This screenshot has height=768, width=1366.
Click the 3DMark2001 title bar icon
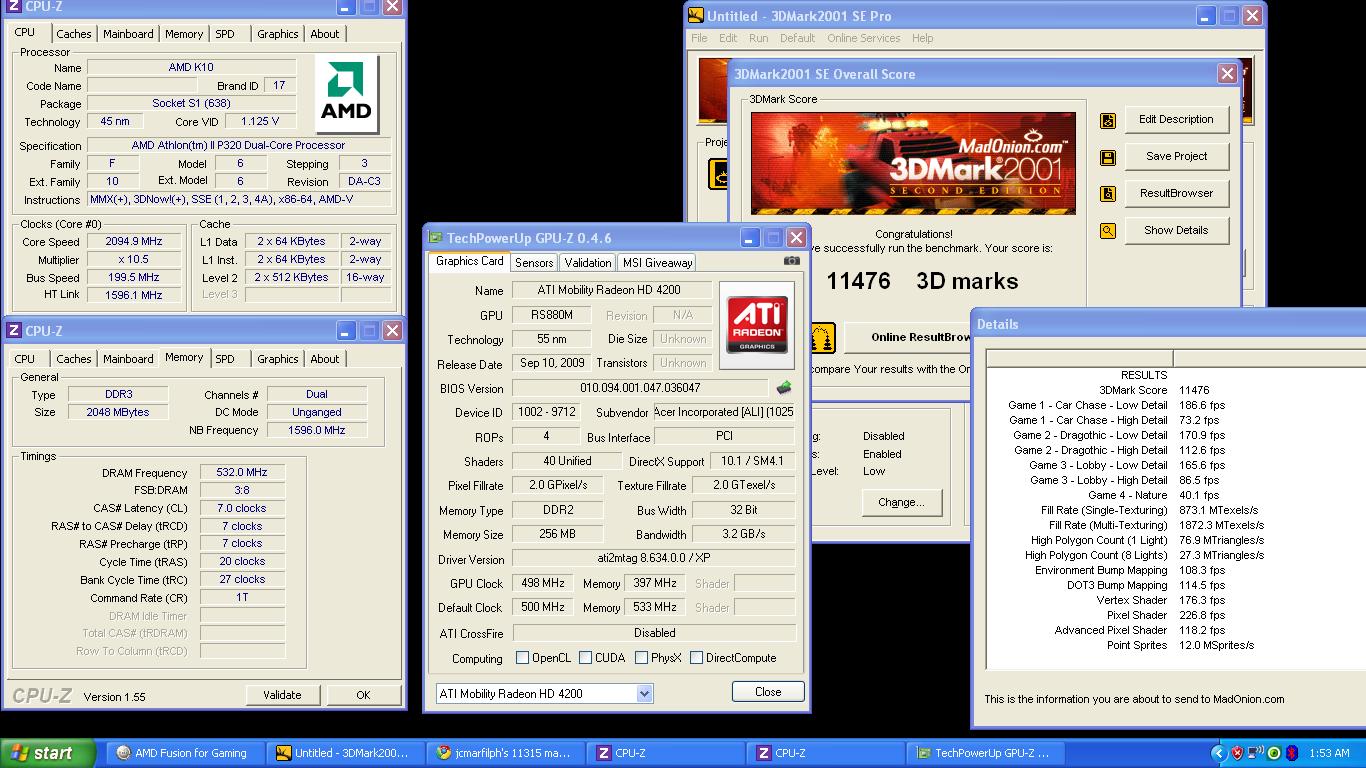tap(695, 16)
